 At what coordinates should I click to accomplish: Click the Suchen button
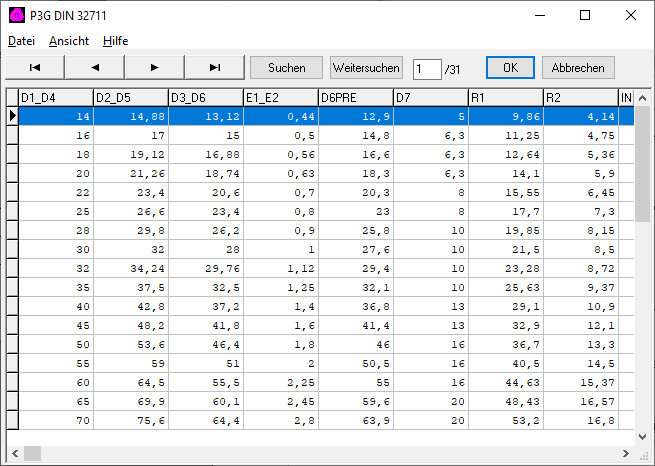286,68
